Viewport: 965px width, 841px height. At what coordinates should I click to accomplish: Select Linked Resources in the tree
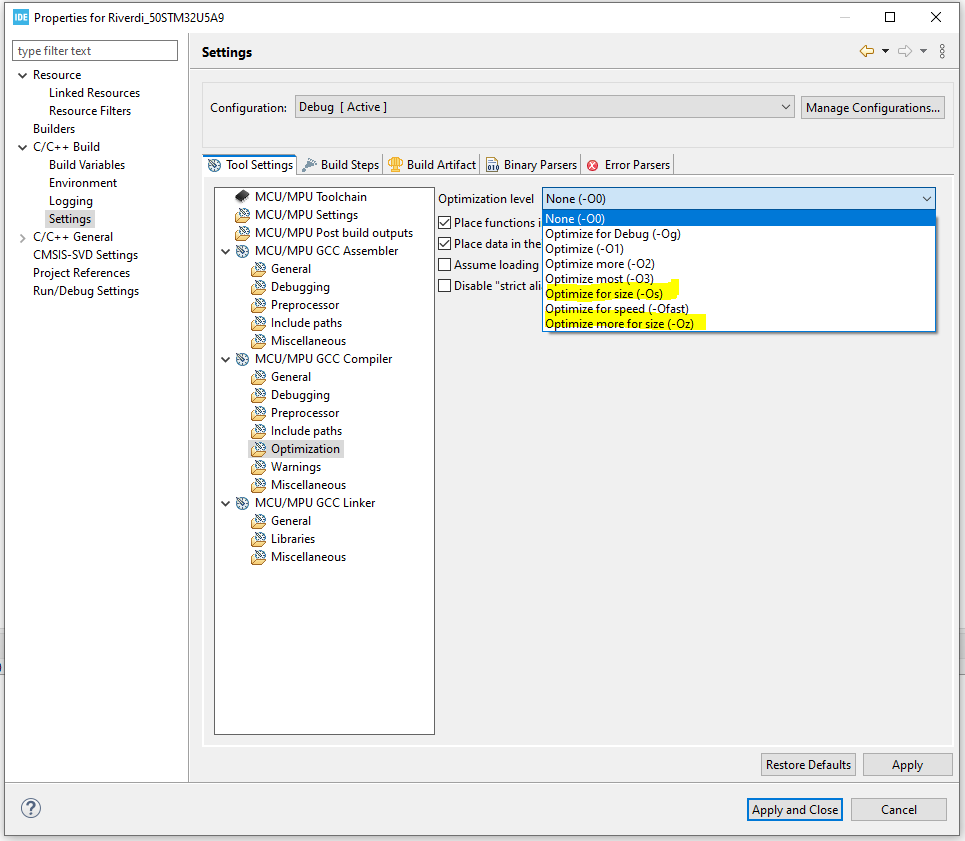[94, 93]
